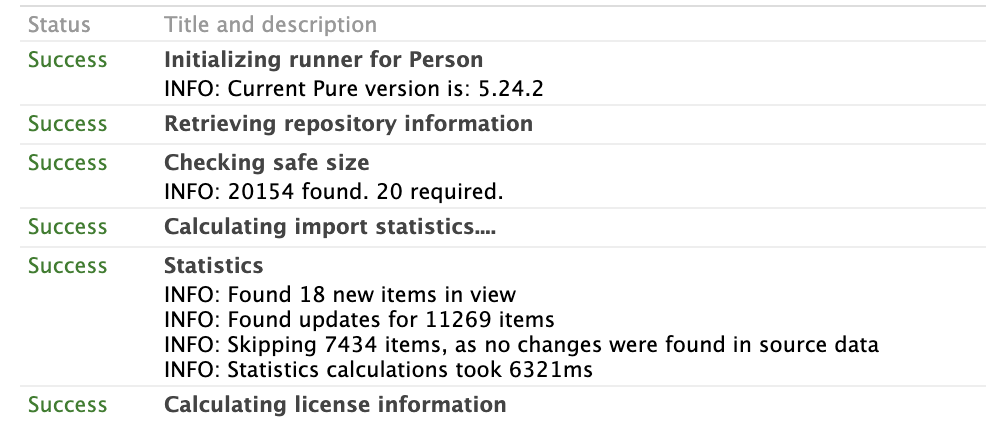This screenshot has width=986, height=424.
Task: Click the Checking safe size title
Action: (266, 162)
